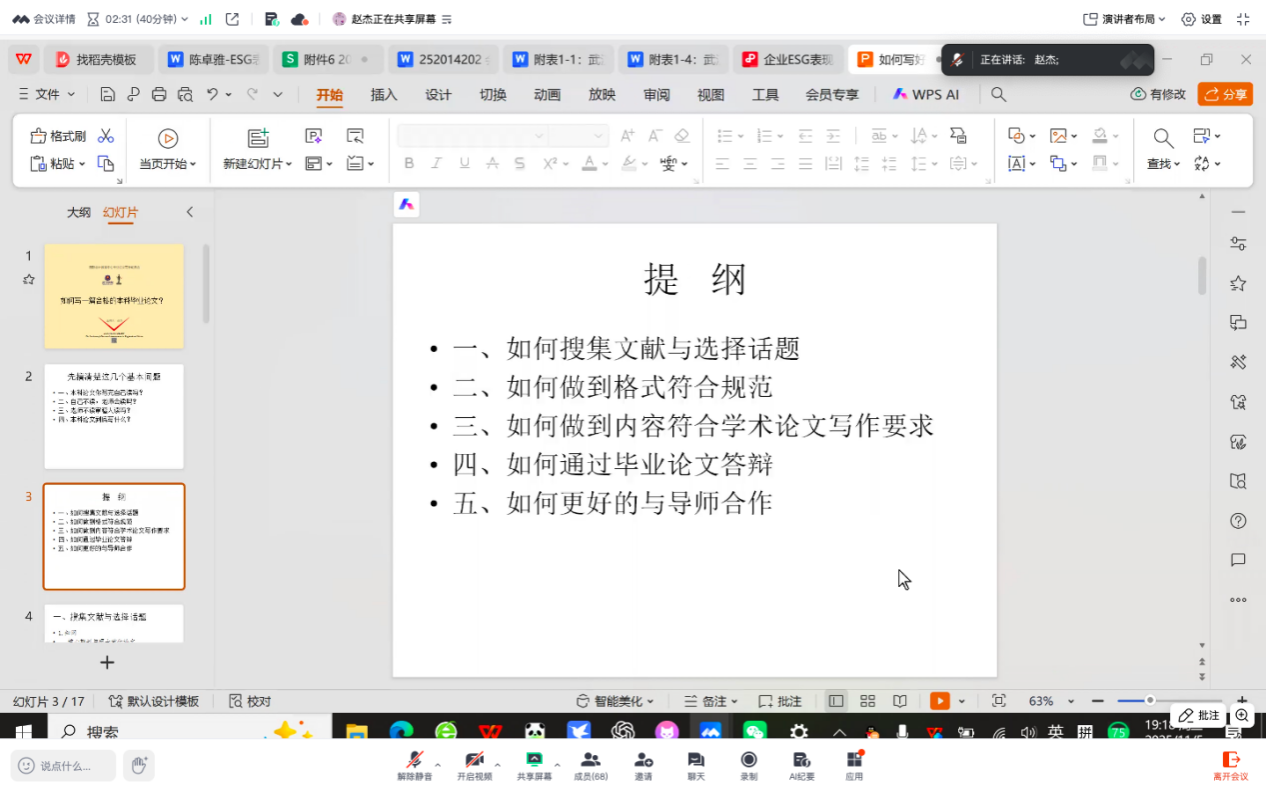This screenshot has width=1266, height=792.
Task: Start slideshow with 当页开始 play icon
Action: tap(168, 139)
